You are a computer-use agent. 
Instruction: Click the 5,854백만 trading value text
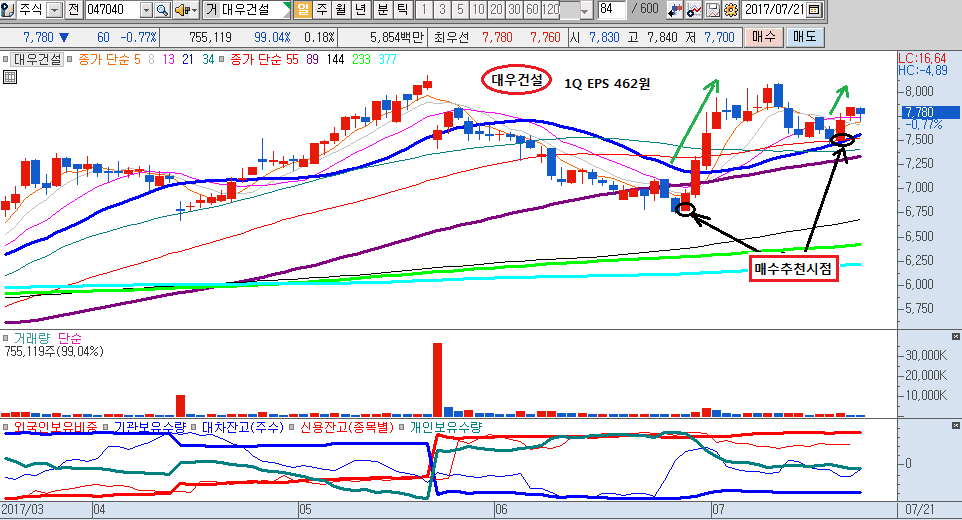[x=397, y=37]
